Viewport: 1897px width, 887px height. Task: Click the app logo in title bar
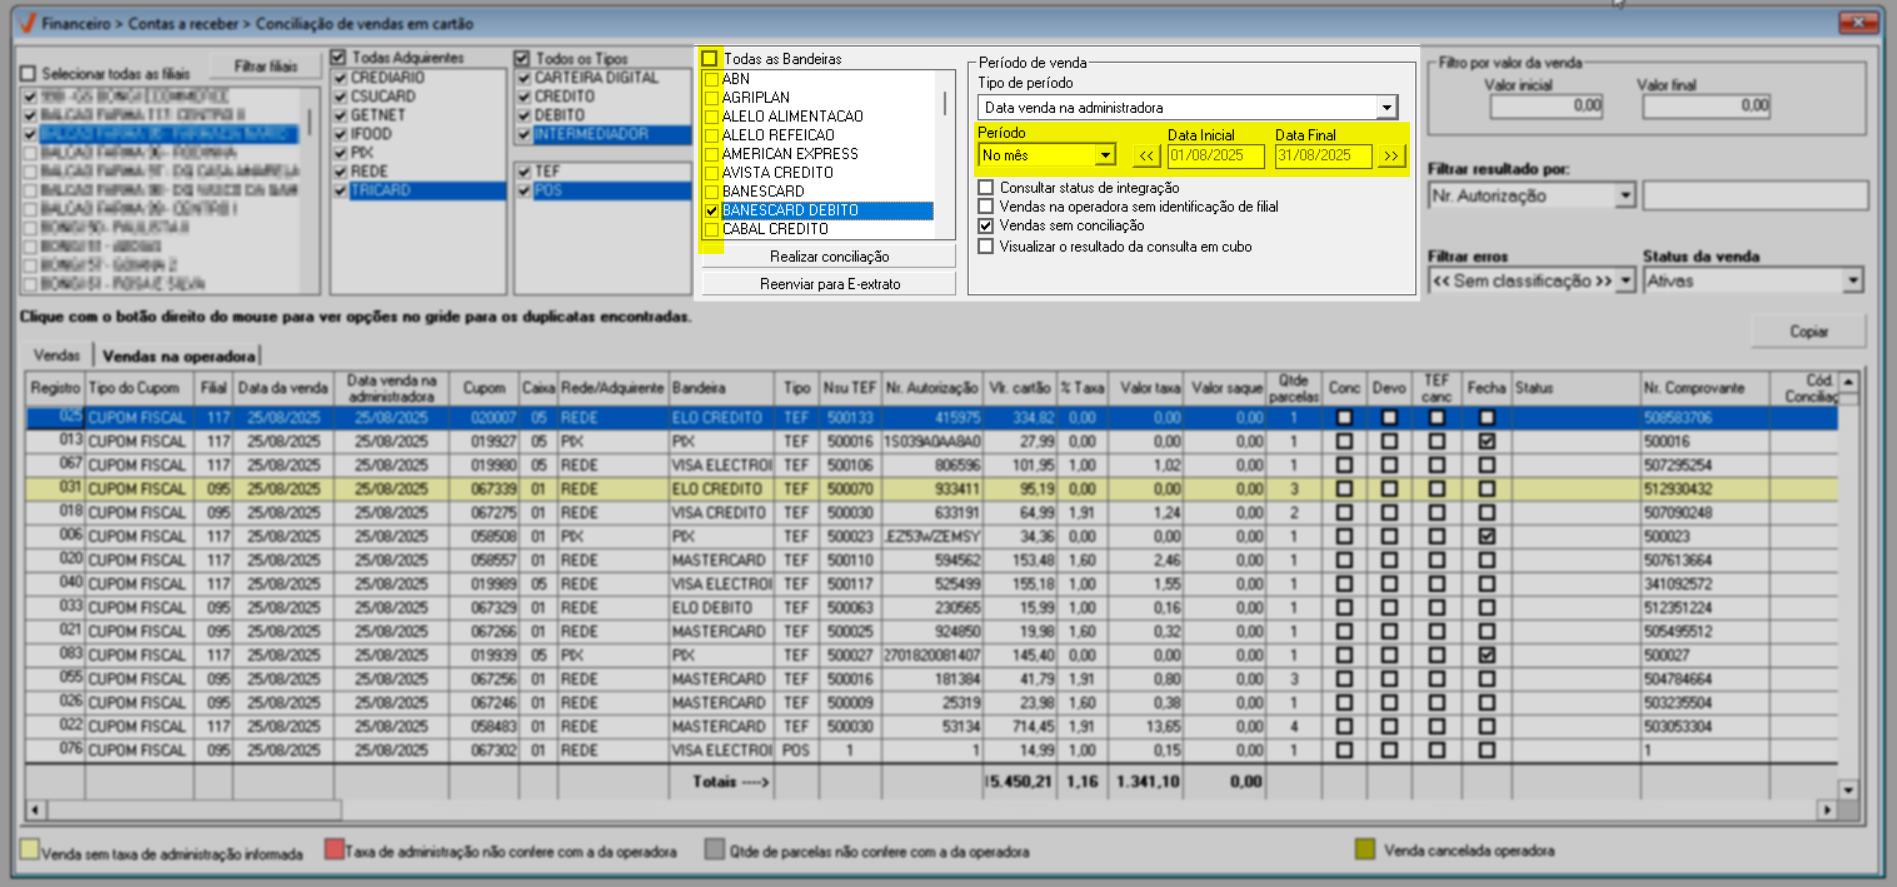tap(28, 23)
